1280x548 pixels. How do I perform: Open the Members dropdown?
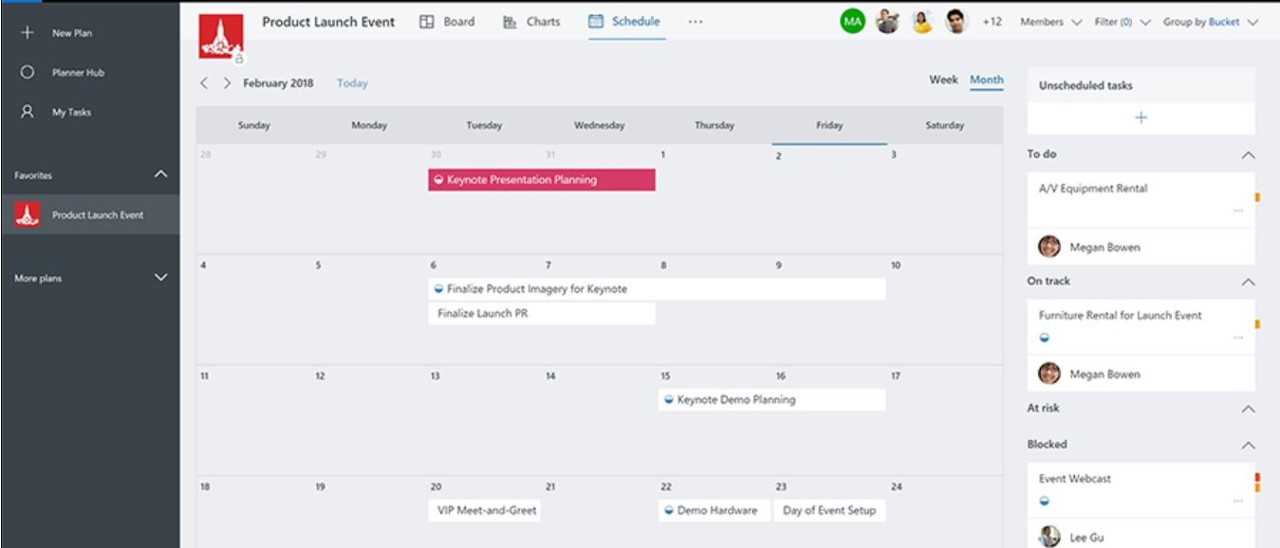pos(1051,22)
